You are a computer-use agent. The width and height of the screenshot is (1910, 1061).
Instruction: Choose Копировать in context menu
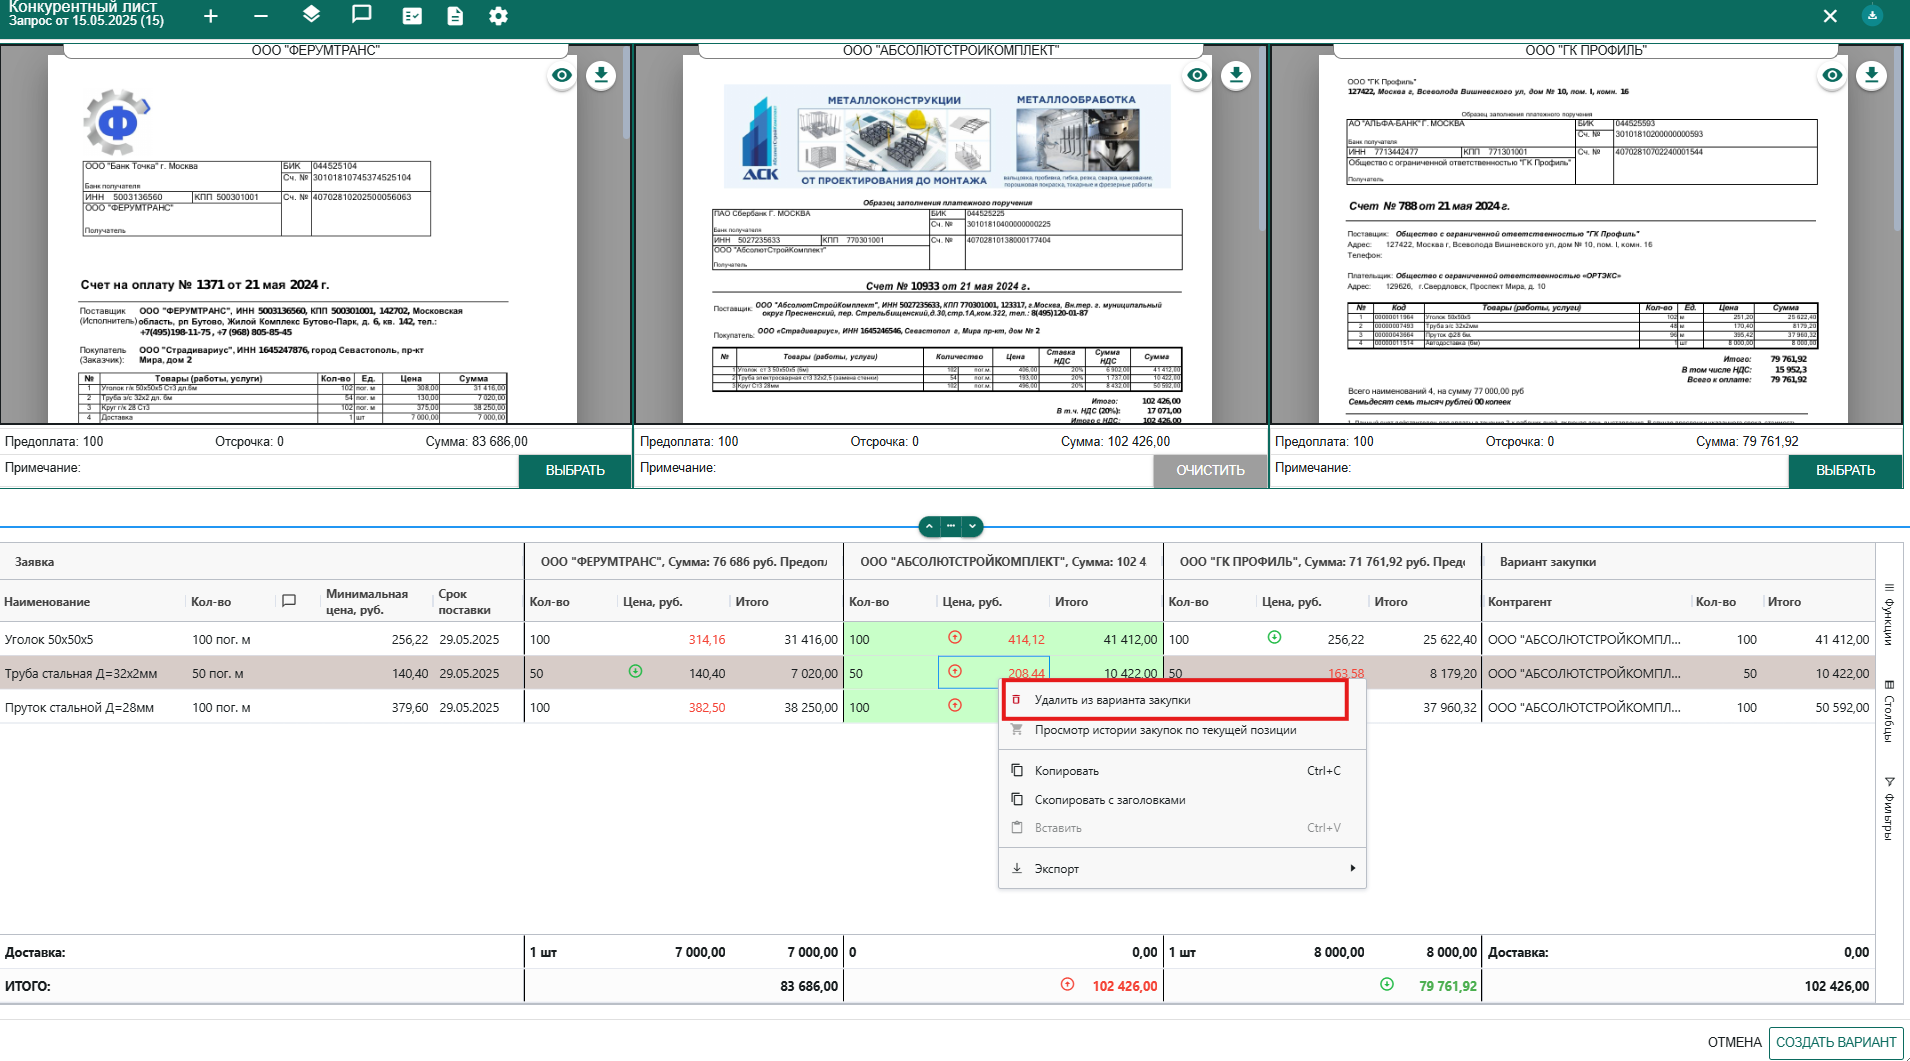click(1182, 771)
